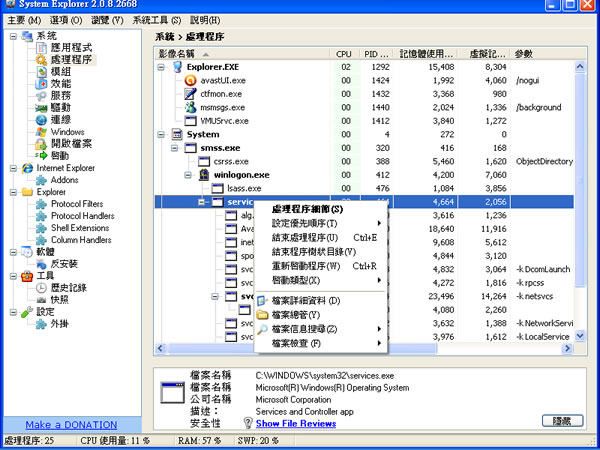Select the System process row

(364, 135)
